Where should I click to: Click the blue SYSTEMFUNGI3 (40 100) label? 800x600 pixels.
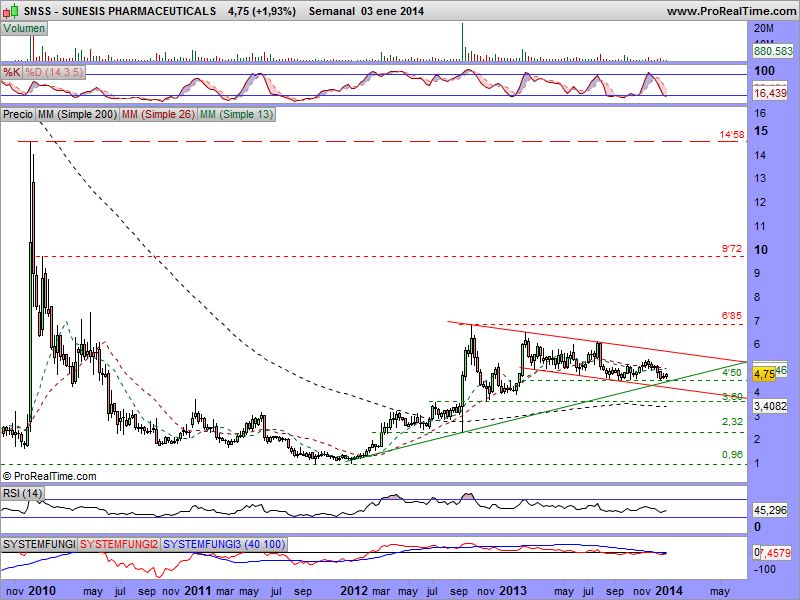click(x=224, y=544)
